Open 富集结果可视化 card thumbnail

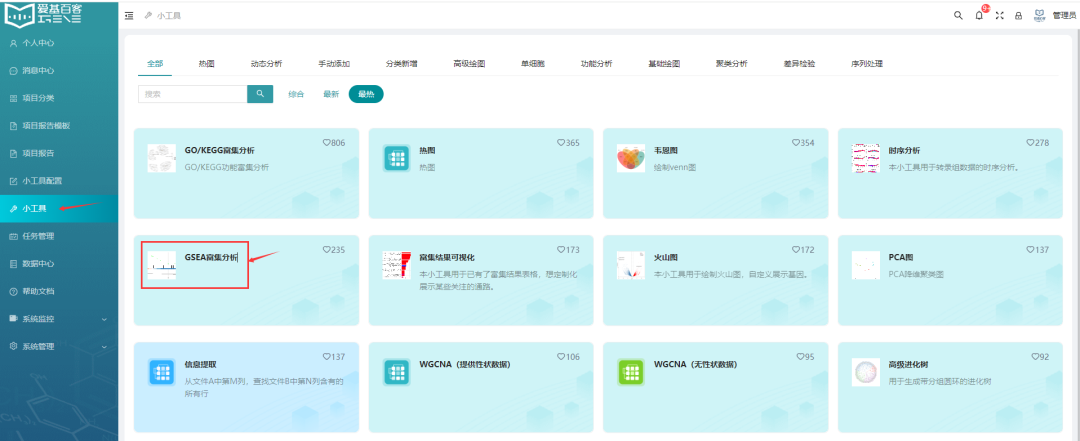pos(396,265)
